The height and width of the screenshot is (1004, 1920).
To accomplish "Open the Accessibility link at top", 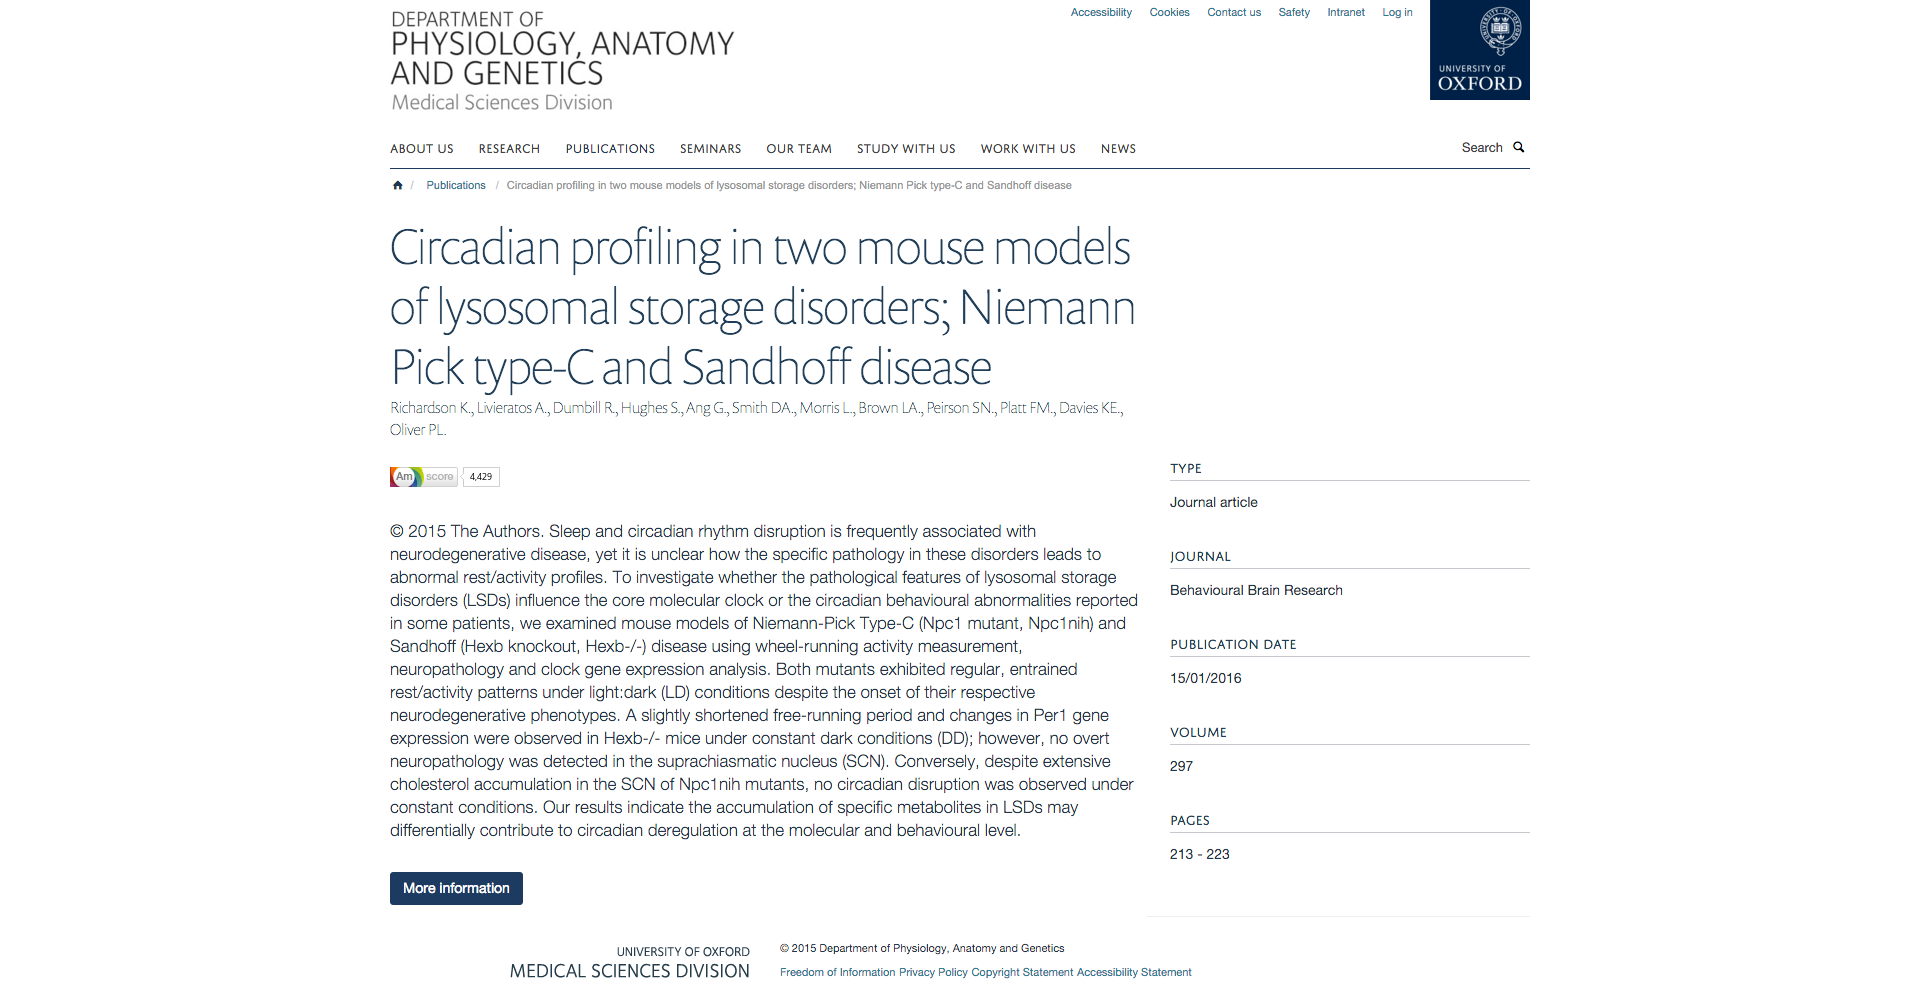I will tap(1101, 13).
